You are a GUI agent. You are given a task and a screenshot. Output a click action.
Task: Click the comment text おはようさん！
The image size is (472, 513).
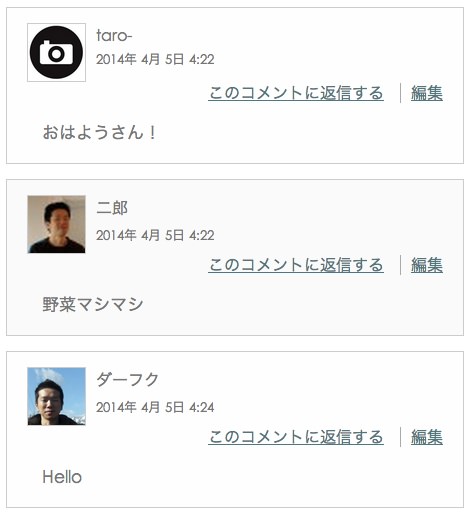click(x=99, y=132)
